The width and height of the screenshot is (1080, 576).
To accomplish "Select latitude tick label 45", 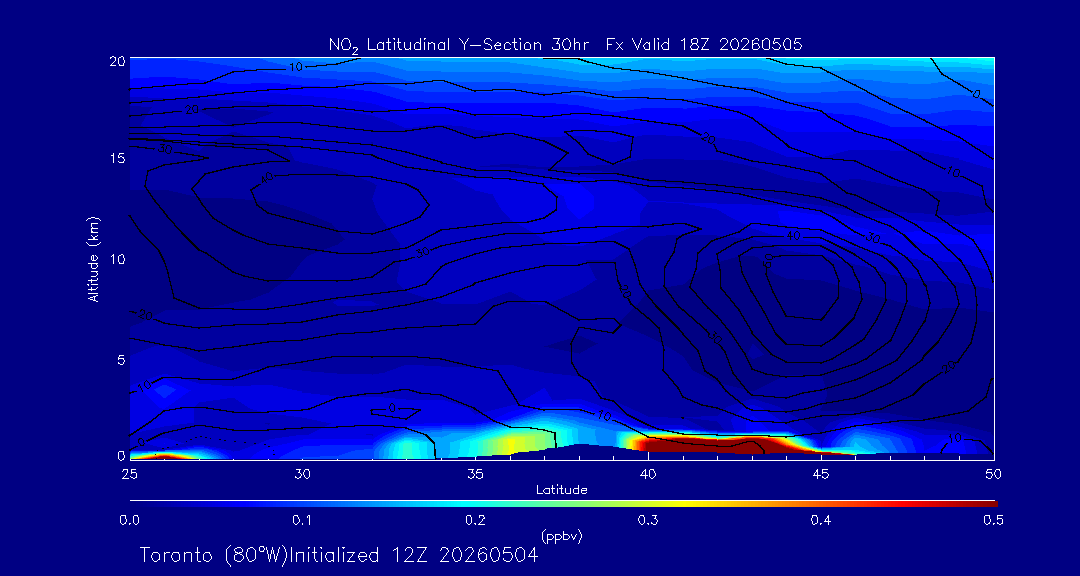I will pos(820,474).
